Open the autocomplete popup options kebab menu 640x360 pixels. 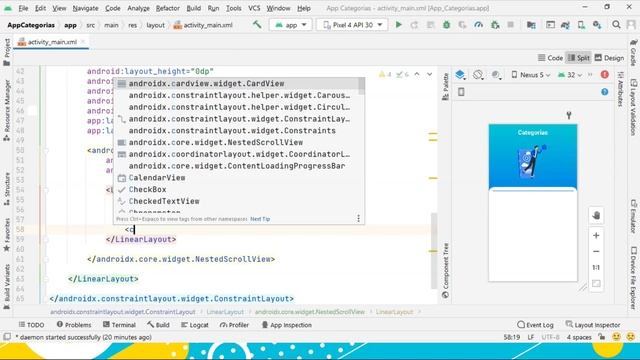point(358,219)
